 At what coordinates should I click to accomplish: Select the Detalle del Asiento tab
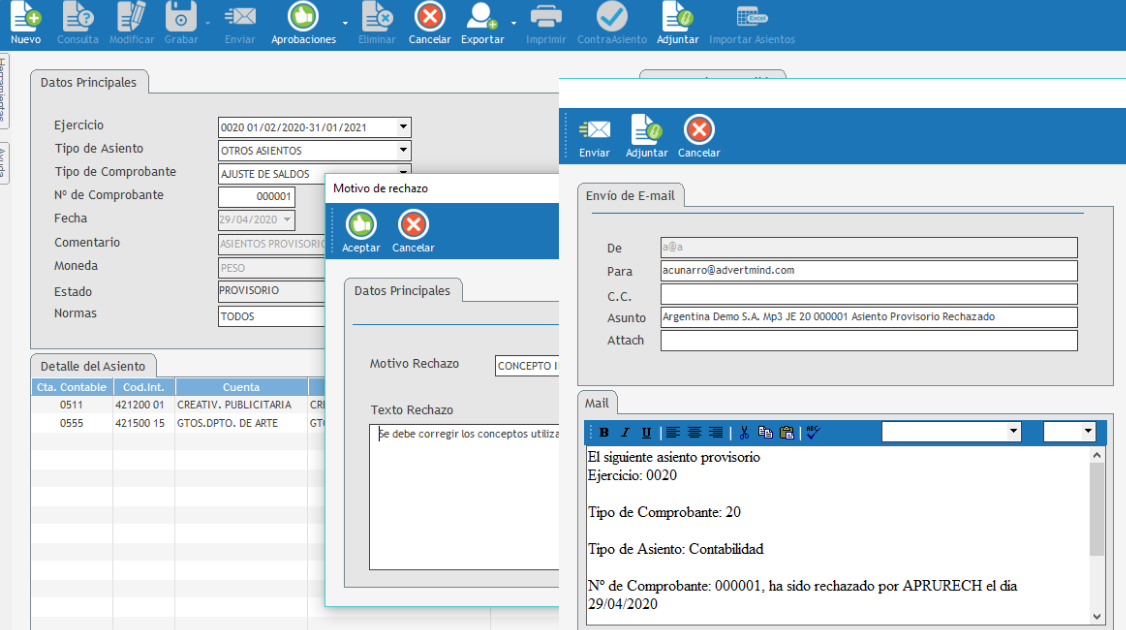tap(92, 366)
